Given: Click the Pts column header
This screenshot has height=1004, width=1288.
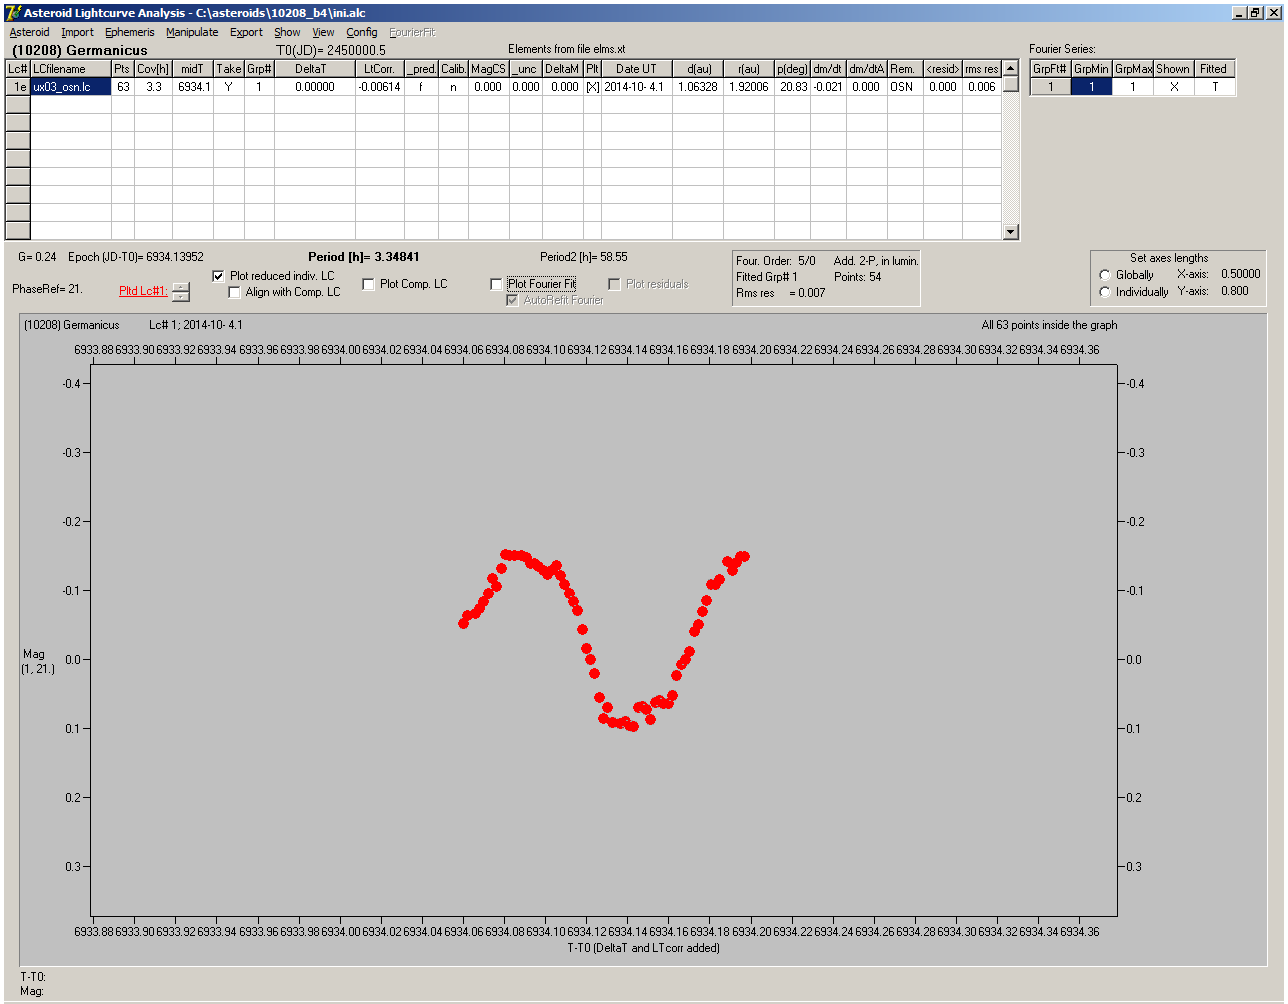Looking at the screenshot, I should pos(122,69).
